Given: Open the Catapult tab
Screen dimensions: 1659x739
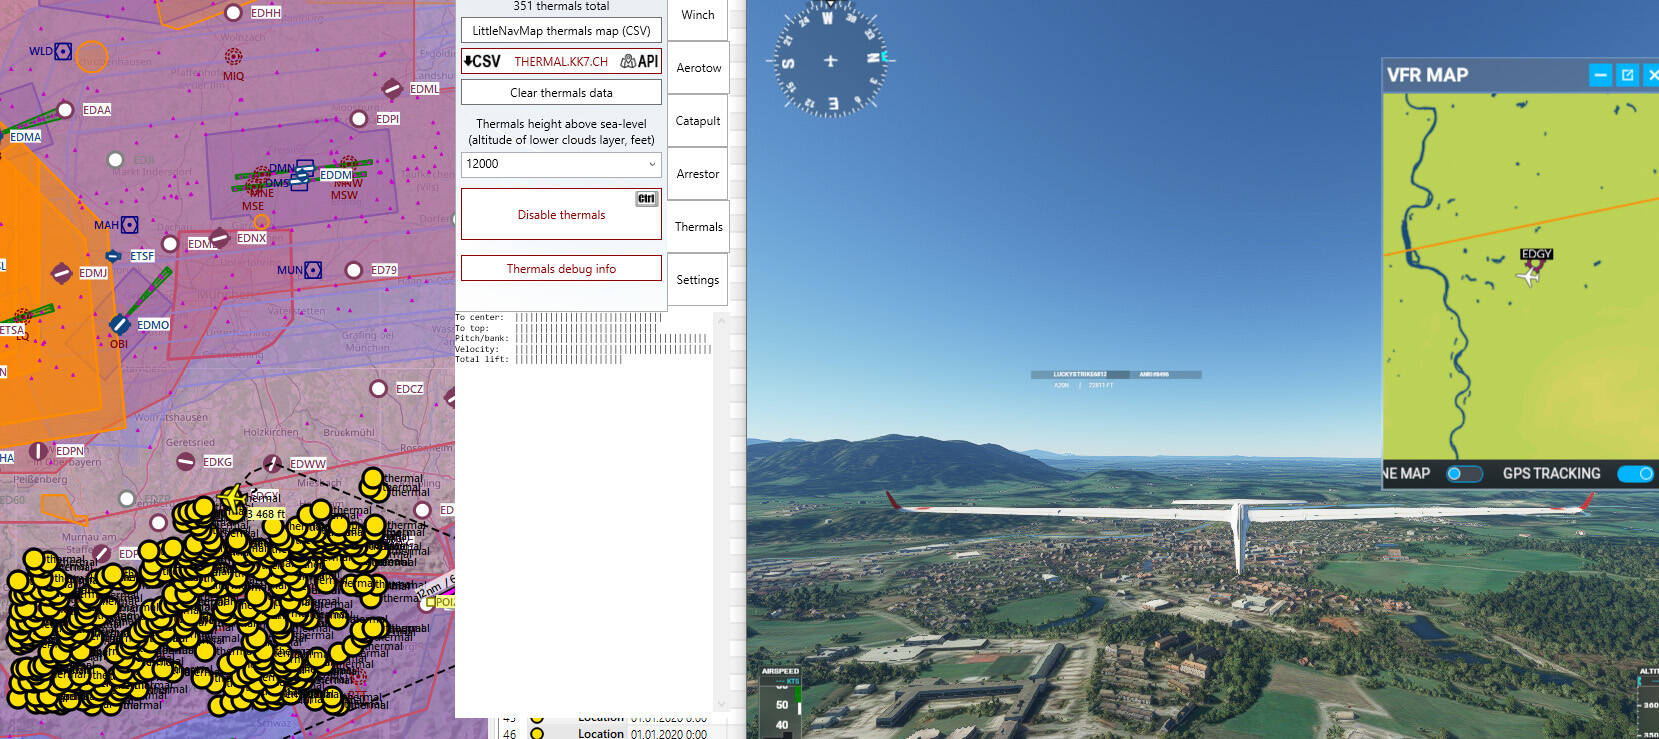Looking at the screenshot, I should (697, 121).
